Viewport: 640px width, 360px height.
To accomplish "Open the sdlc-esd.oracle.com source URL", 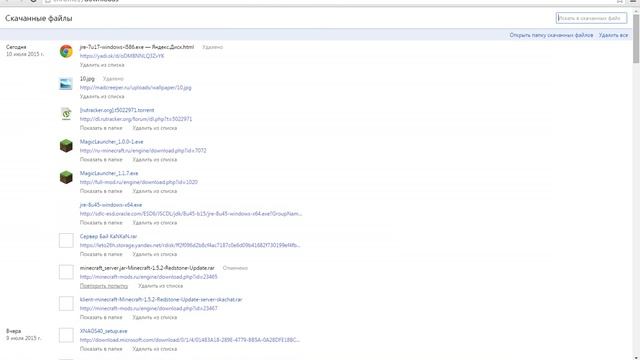I will (x=191, y=214).
